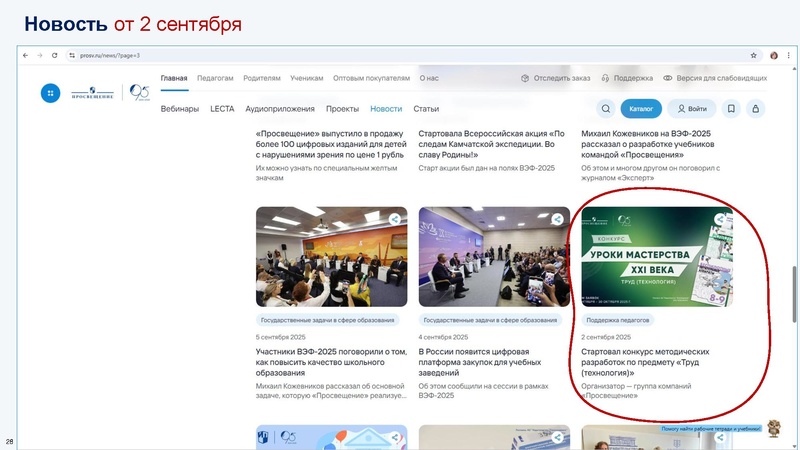
Task: Open the VEF conference hall photo
Action: [332, 257]
